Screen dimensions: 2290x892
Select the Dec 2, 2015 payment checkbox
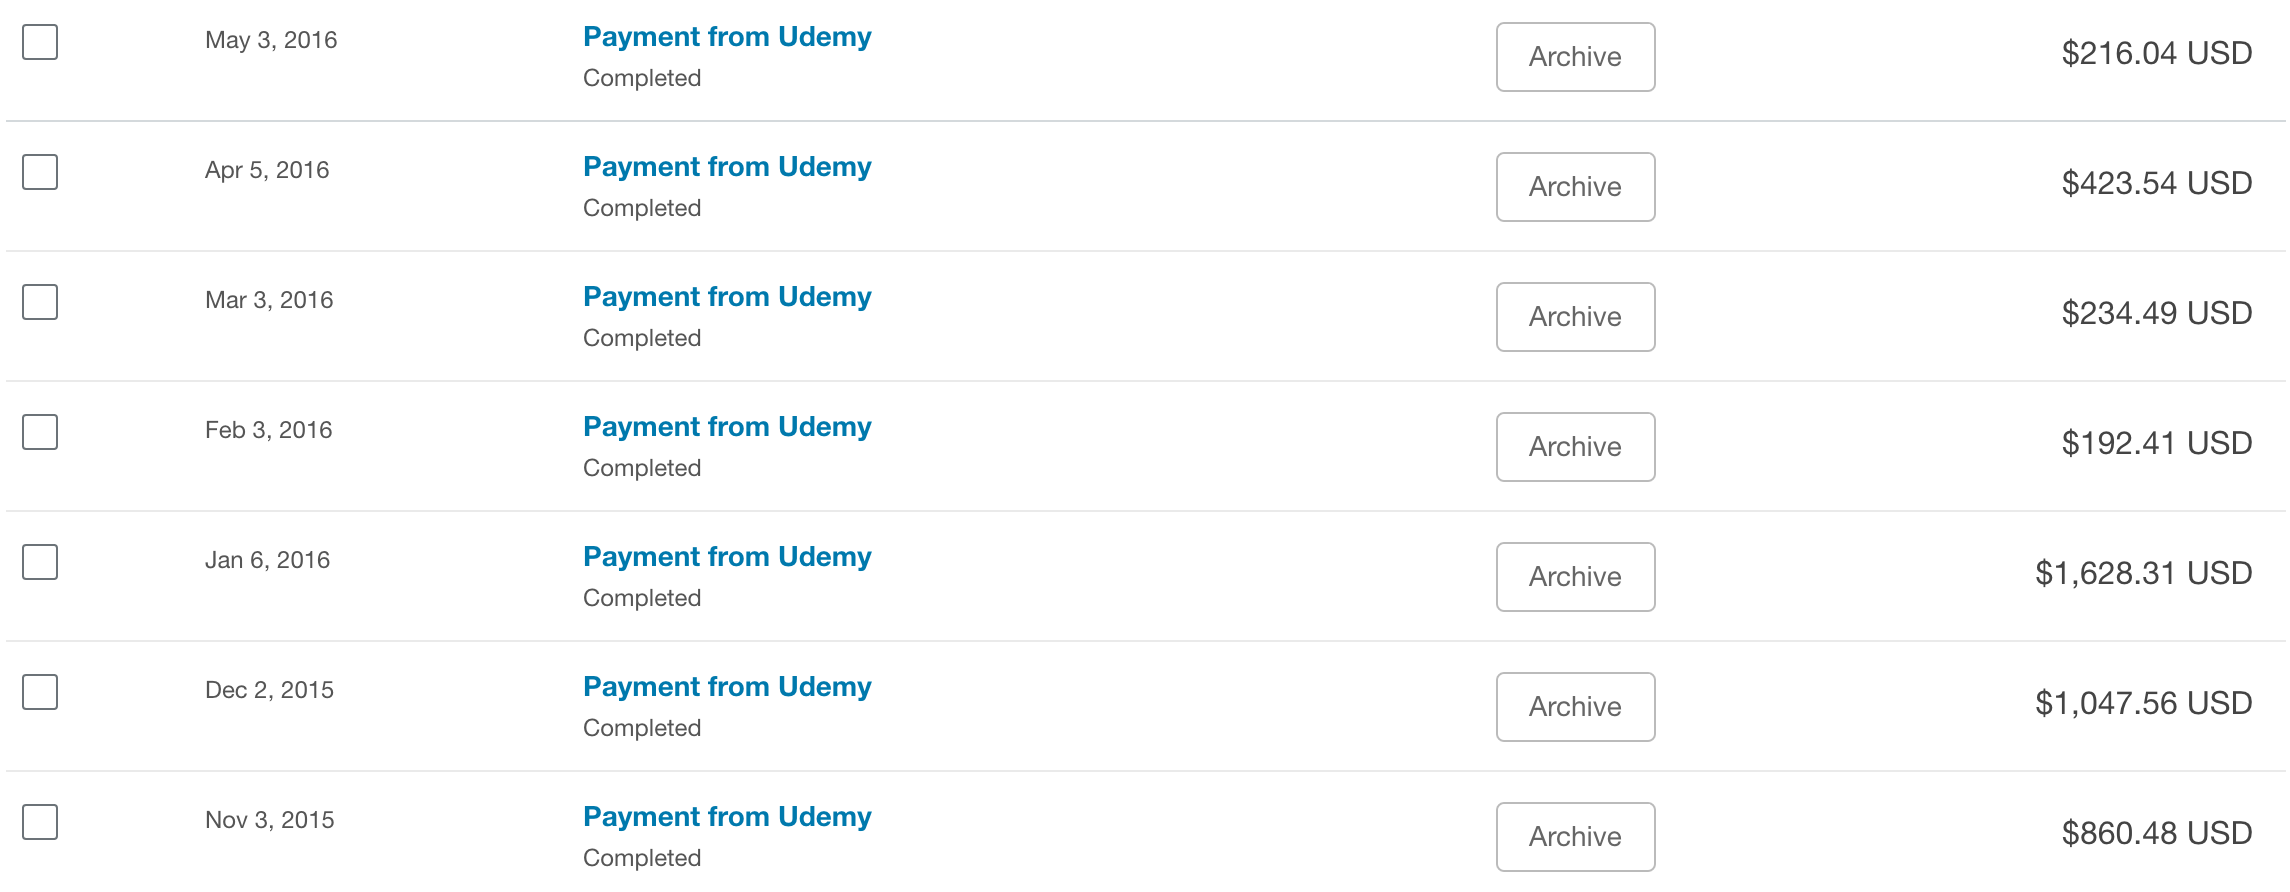pos(40,692)
